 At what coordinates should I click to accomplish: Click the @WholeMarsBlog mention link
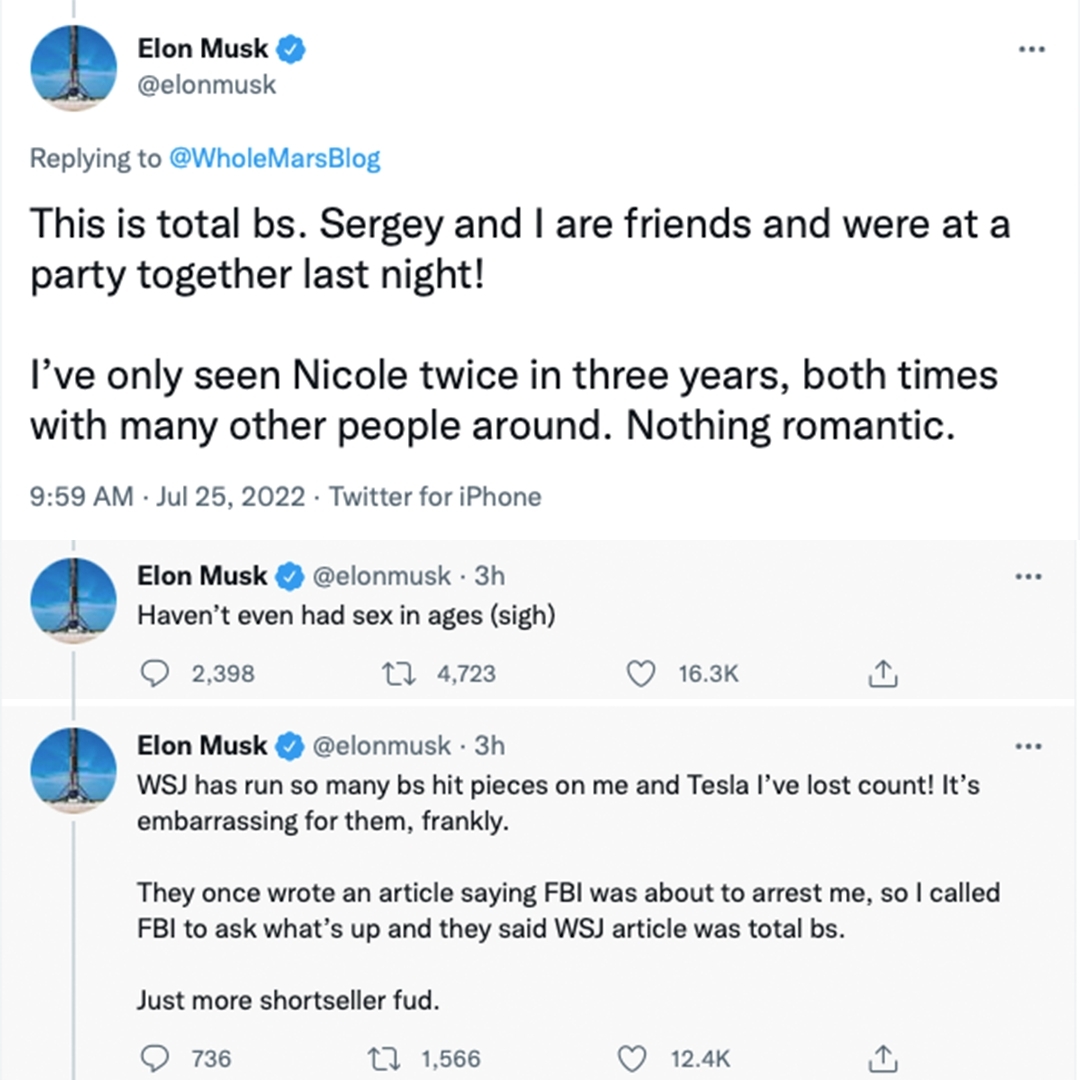pos(275,159)
